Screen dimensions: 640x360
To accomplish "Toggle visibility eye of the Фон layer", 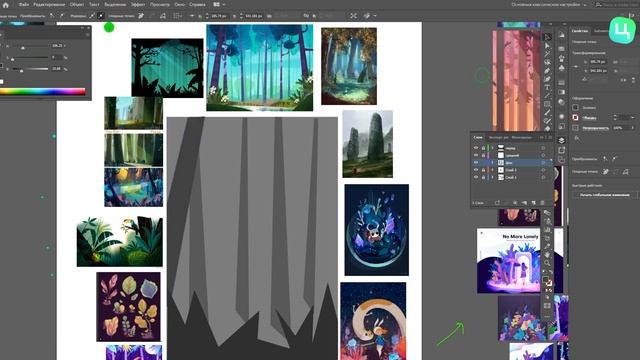I will (476, 162).
